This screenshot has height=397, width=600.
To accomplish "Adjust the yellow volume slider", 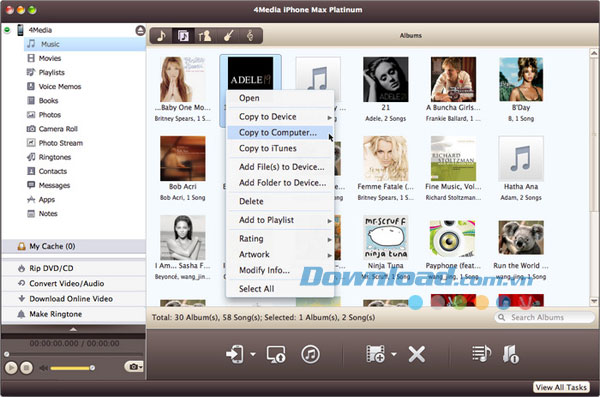I will [x=72, y=368].
